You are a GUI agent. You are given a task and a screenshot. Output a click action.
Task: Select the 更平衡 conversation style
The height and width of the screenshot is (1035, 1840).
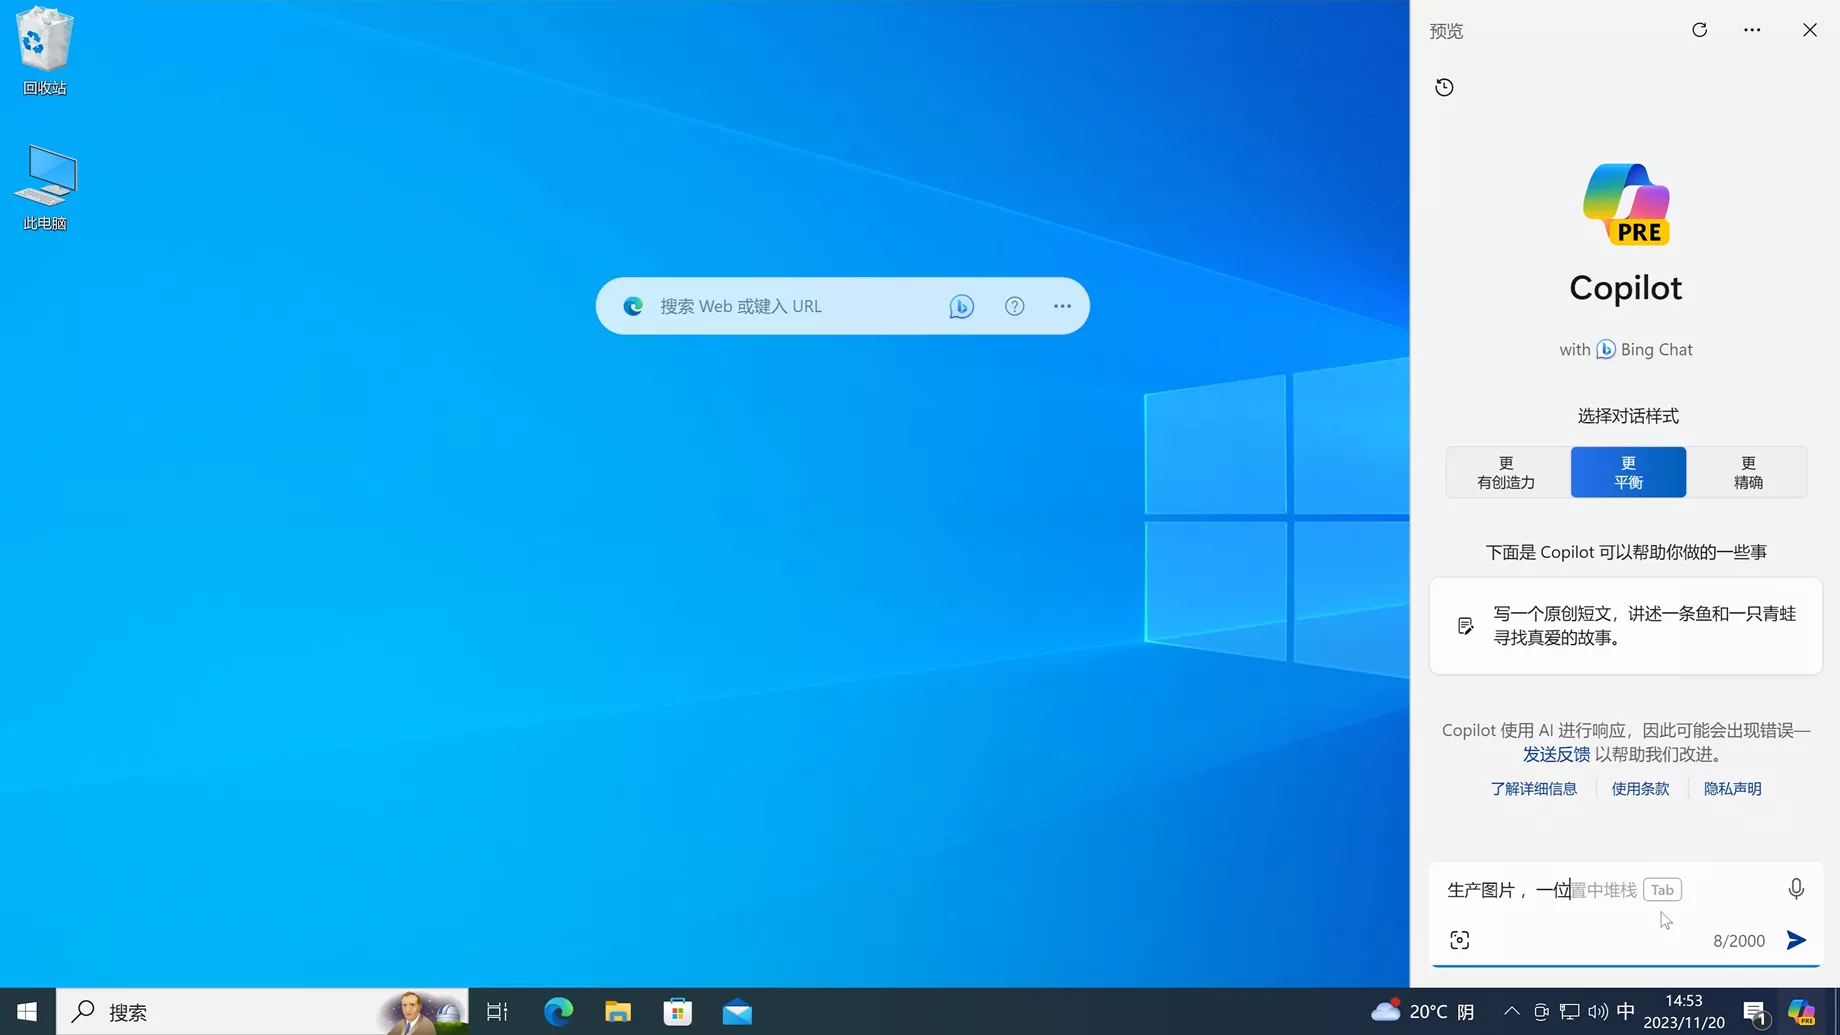pos(1628,472)
